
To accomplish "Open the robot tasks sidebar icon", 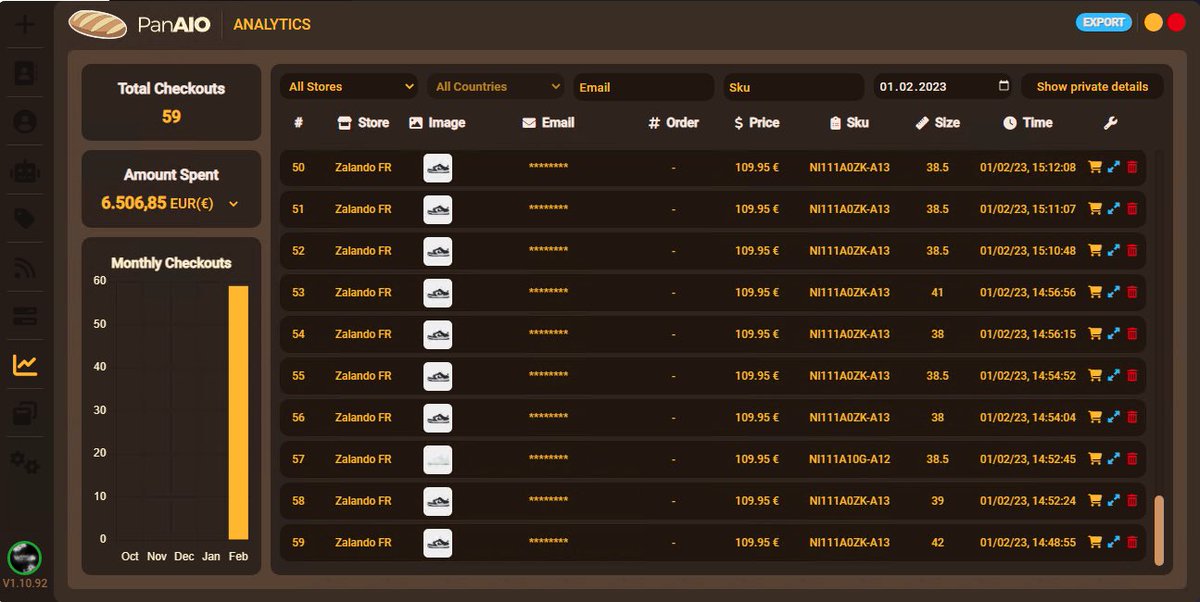I will coord(25,171).
